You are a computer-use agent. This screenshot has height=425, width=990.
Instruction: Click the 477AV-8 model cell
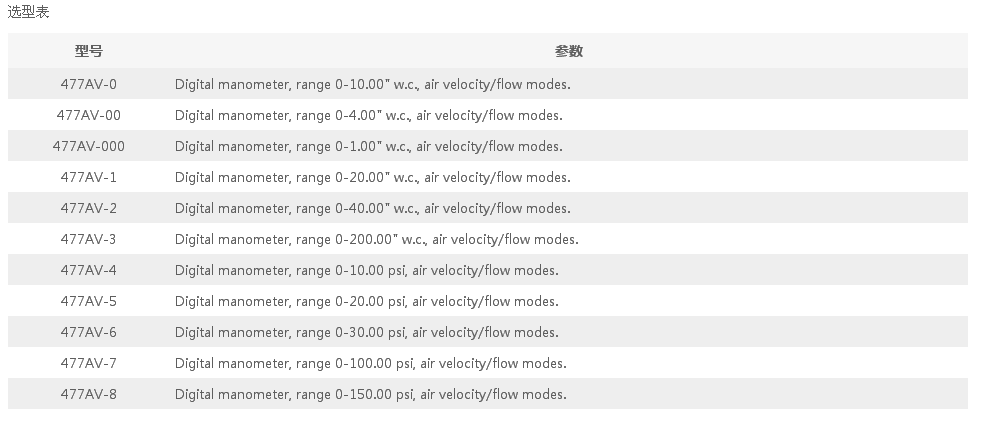tap(88, 394)
